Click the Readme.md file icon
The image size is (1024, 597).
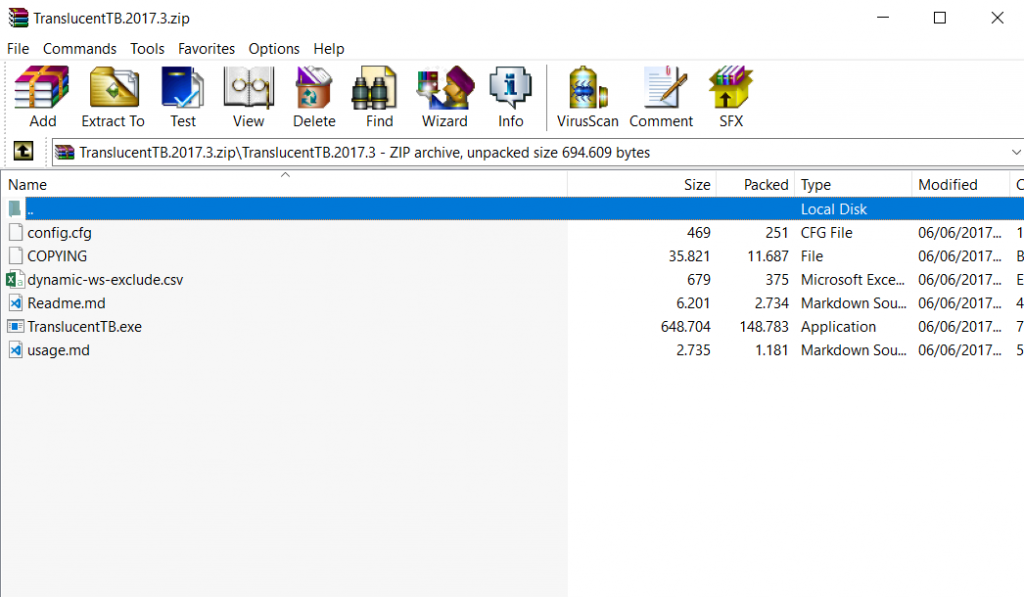tap(16, 303)
